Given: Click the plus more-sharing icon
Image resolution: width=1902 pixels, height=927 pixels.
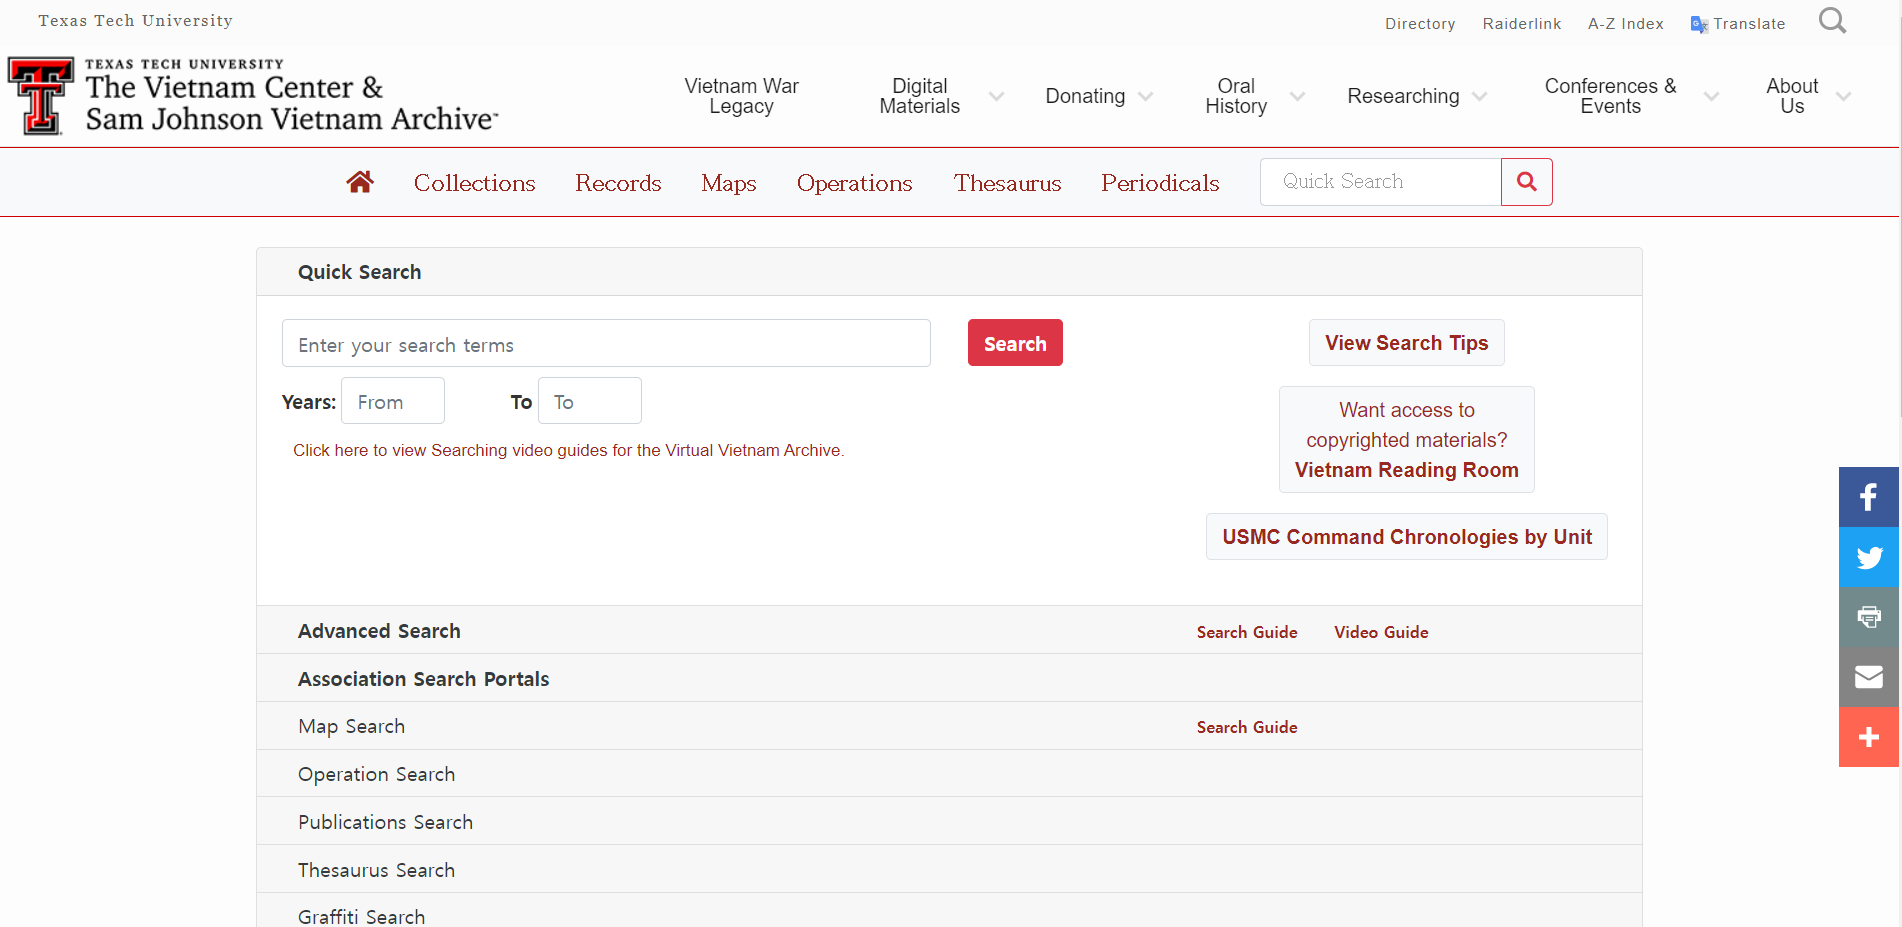Looking at the screenshot, I should pyautogui.click(x=1868, y=737).
